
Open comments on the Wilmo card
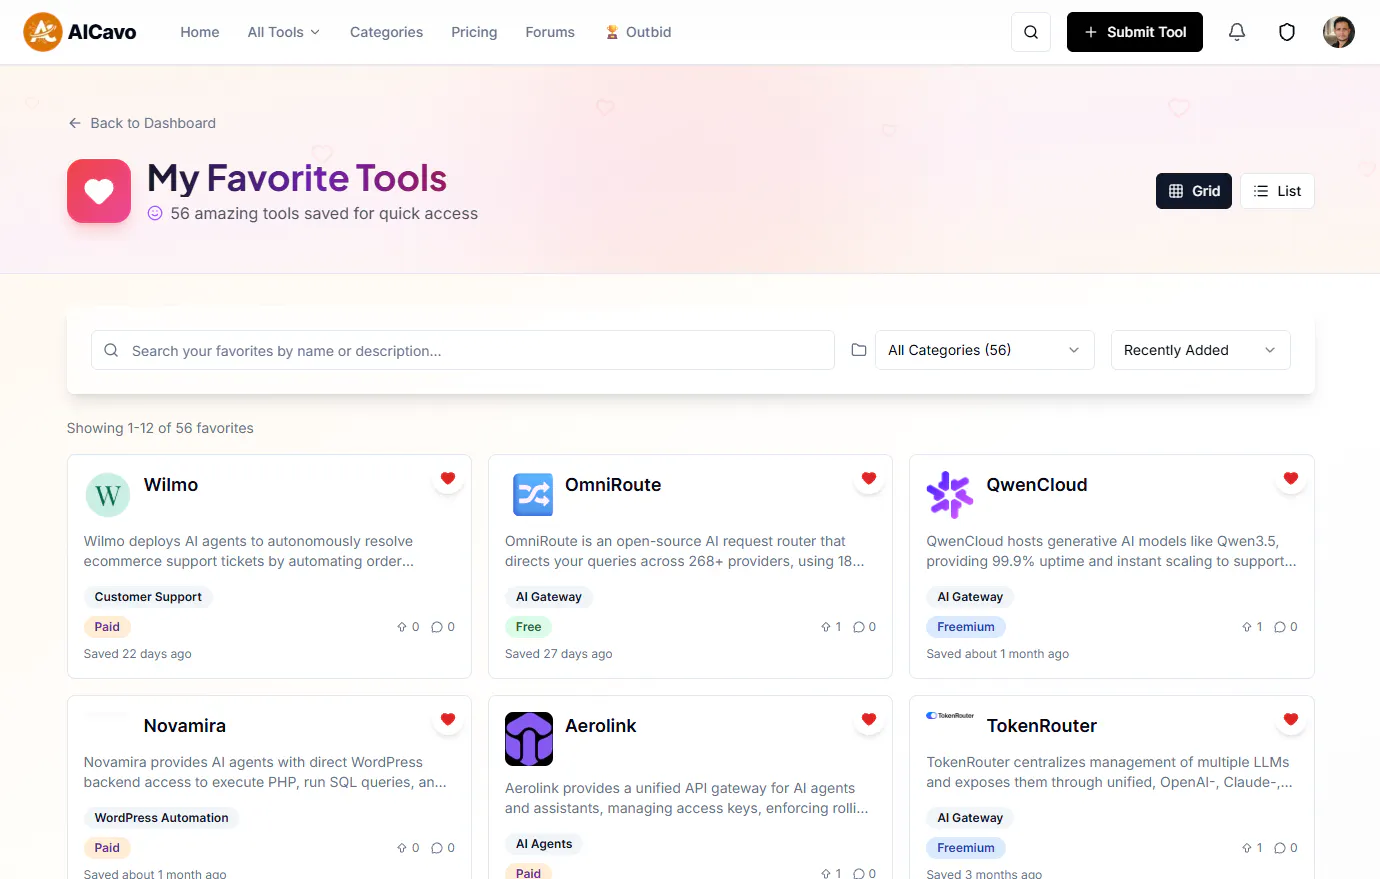443,627
